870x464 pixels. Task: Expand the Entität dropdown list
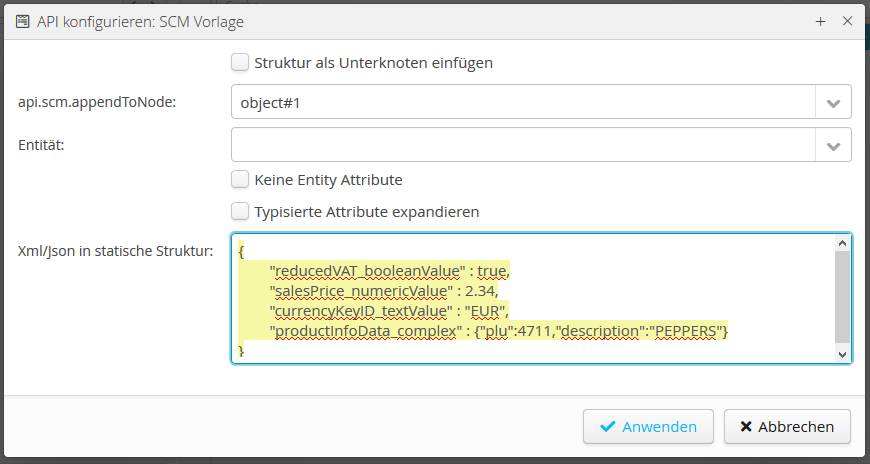click(x=834, y=145)
